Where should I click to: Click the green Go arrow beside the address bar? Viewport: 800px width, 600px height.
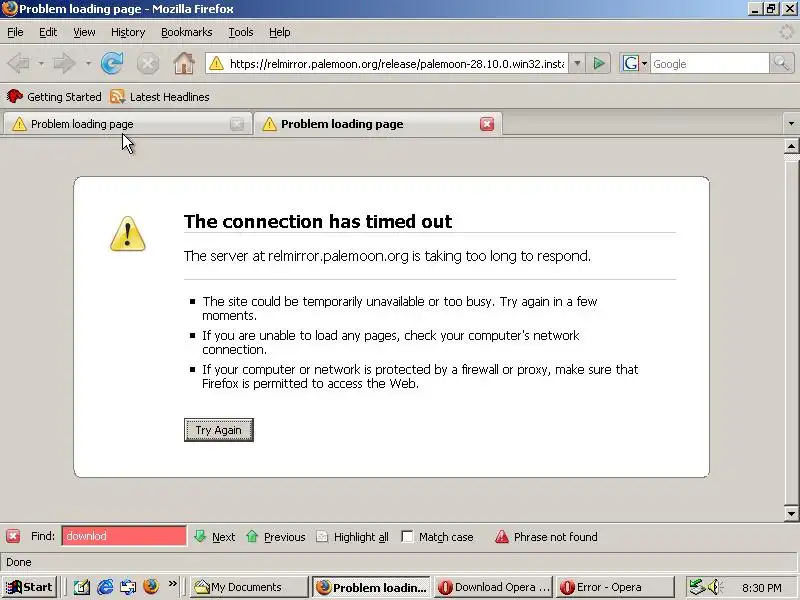pyautogui.click(x=598, y=64)
